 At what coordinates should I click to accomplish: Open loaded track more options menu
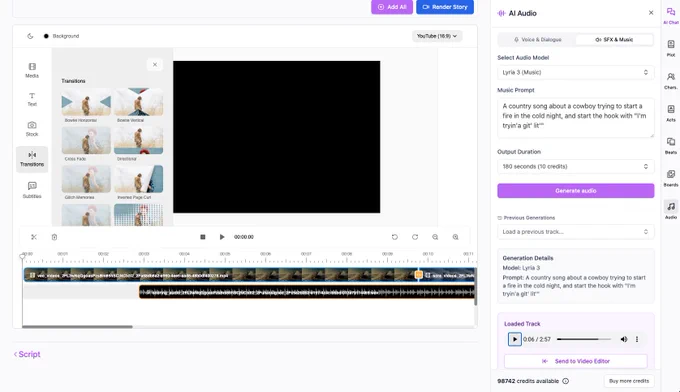[637, 339]
